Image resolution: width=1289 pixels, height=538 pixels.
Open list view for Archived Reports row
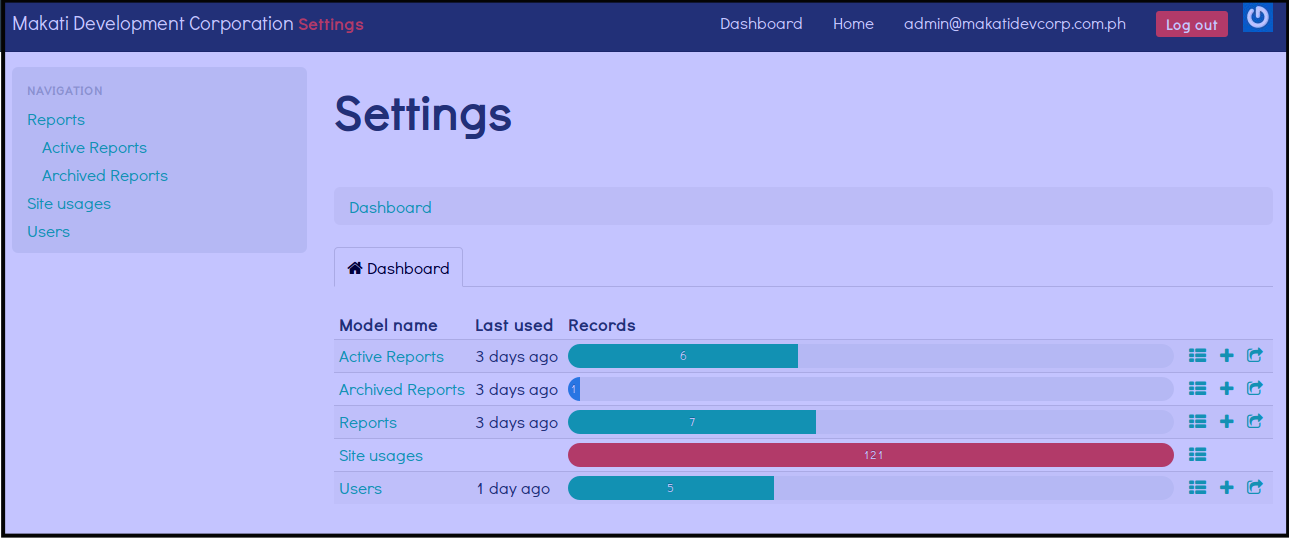point(1198,388)
